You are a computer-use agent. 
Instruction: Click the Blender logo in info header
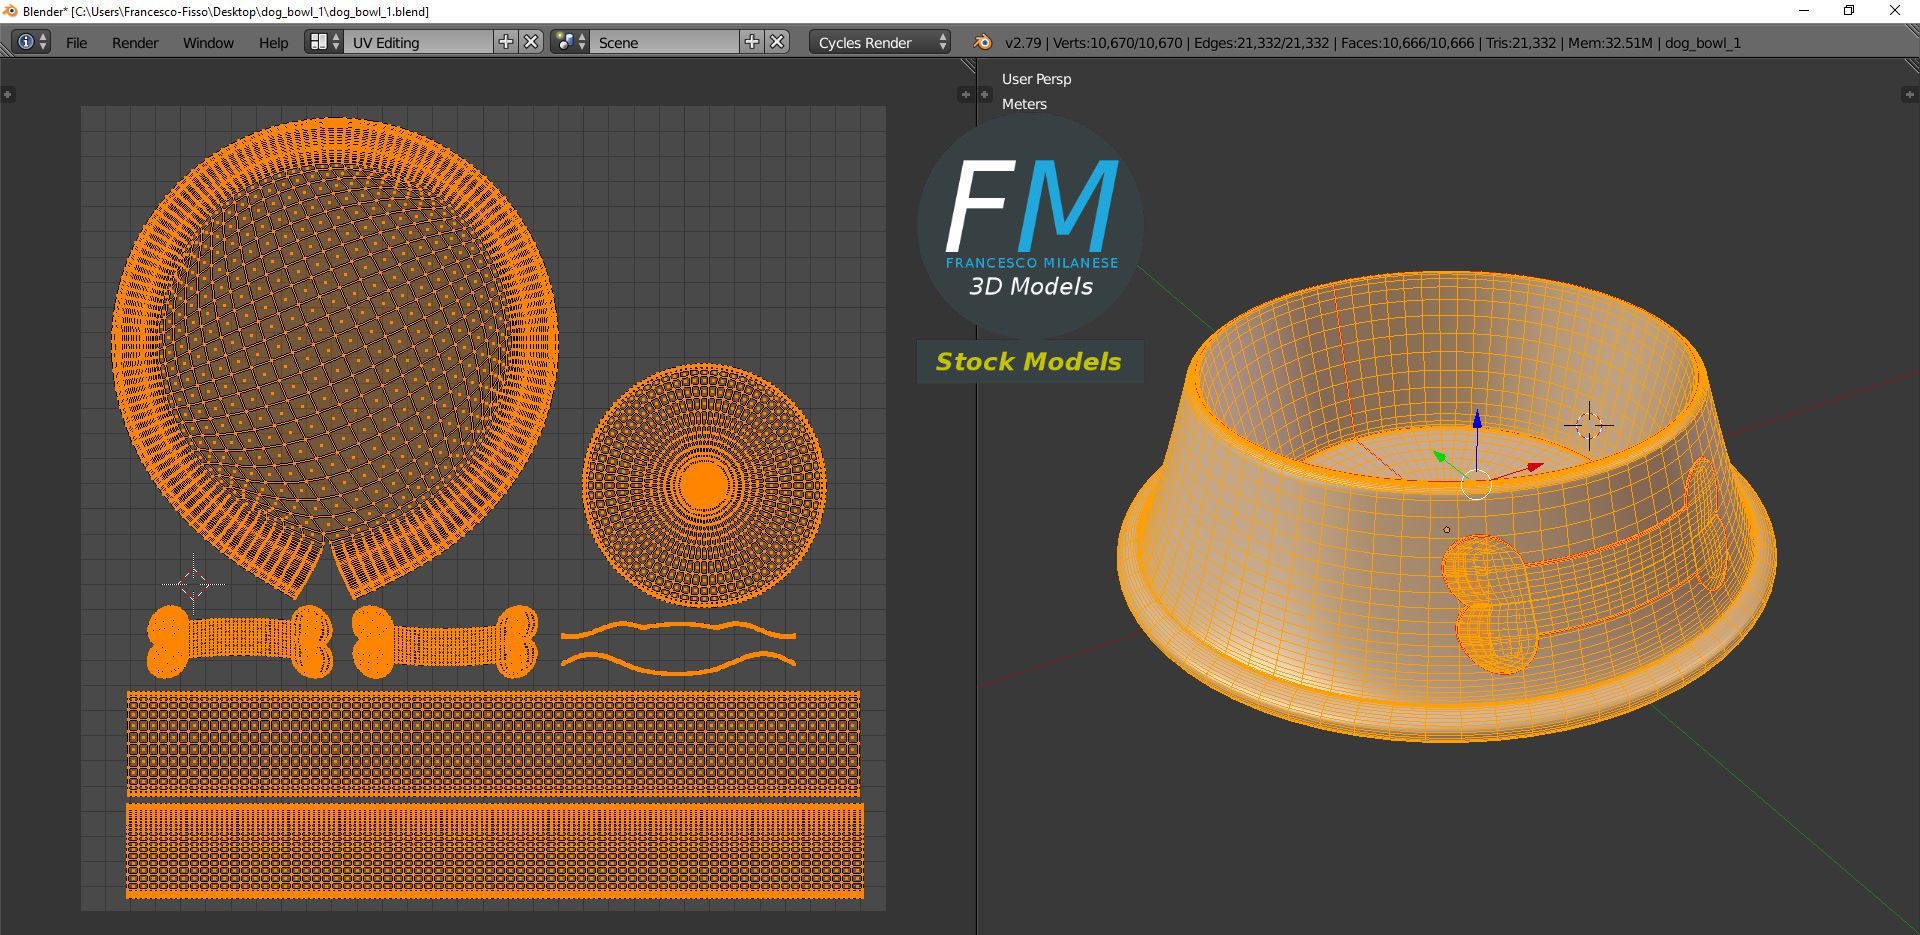tap(982, 42)
